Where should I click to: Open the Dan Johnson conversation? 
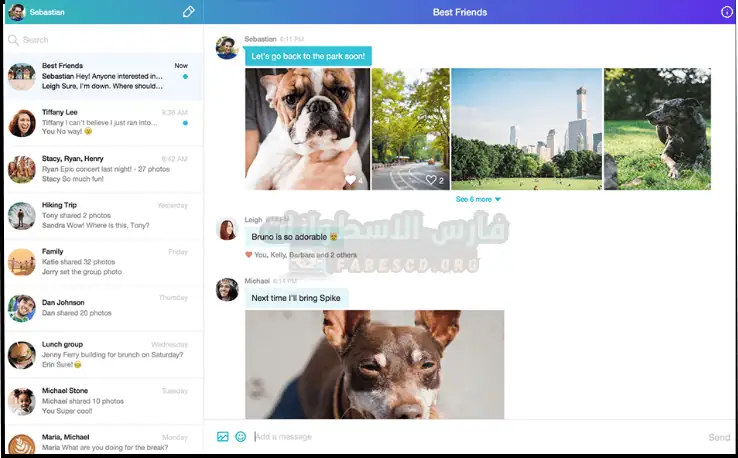(x=102, y=308)
